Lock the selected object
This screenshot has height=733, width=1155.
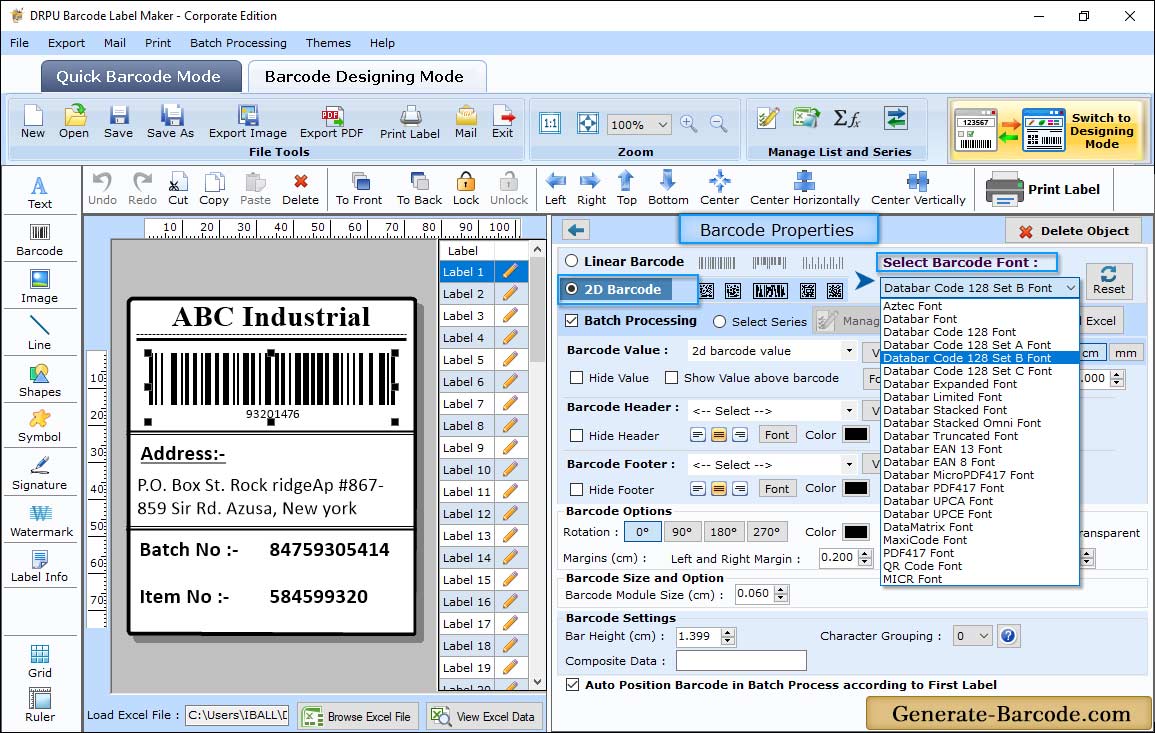pos(466,189)
